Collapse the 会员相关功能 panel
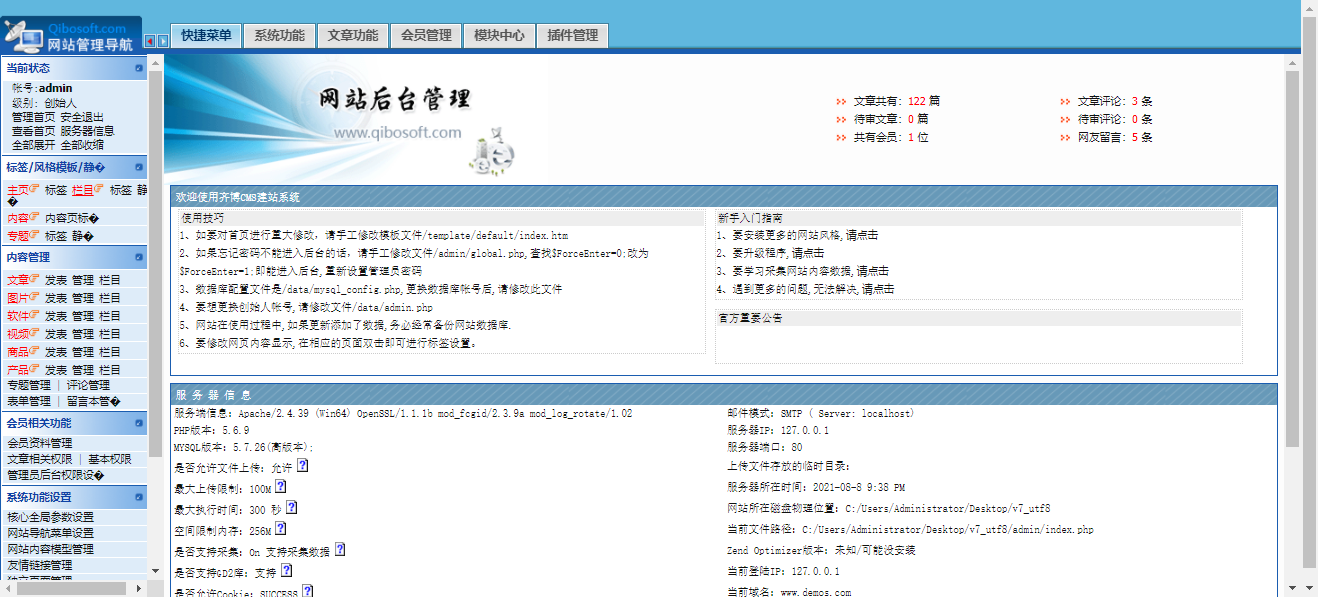1318x597 pixels. pyautogui.click(x=139, y=423)
